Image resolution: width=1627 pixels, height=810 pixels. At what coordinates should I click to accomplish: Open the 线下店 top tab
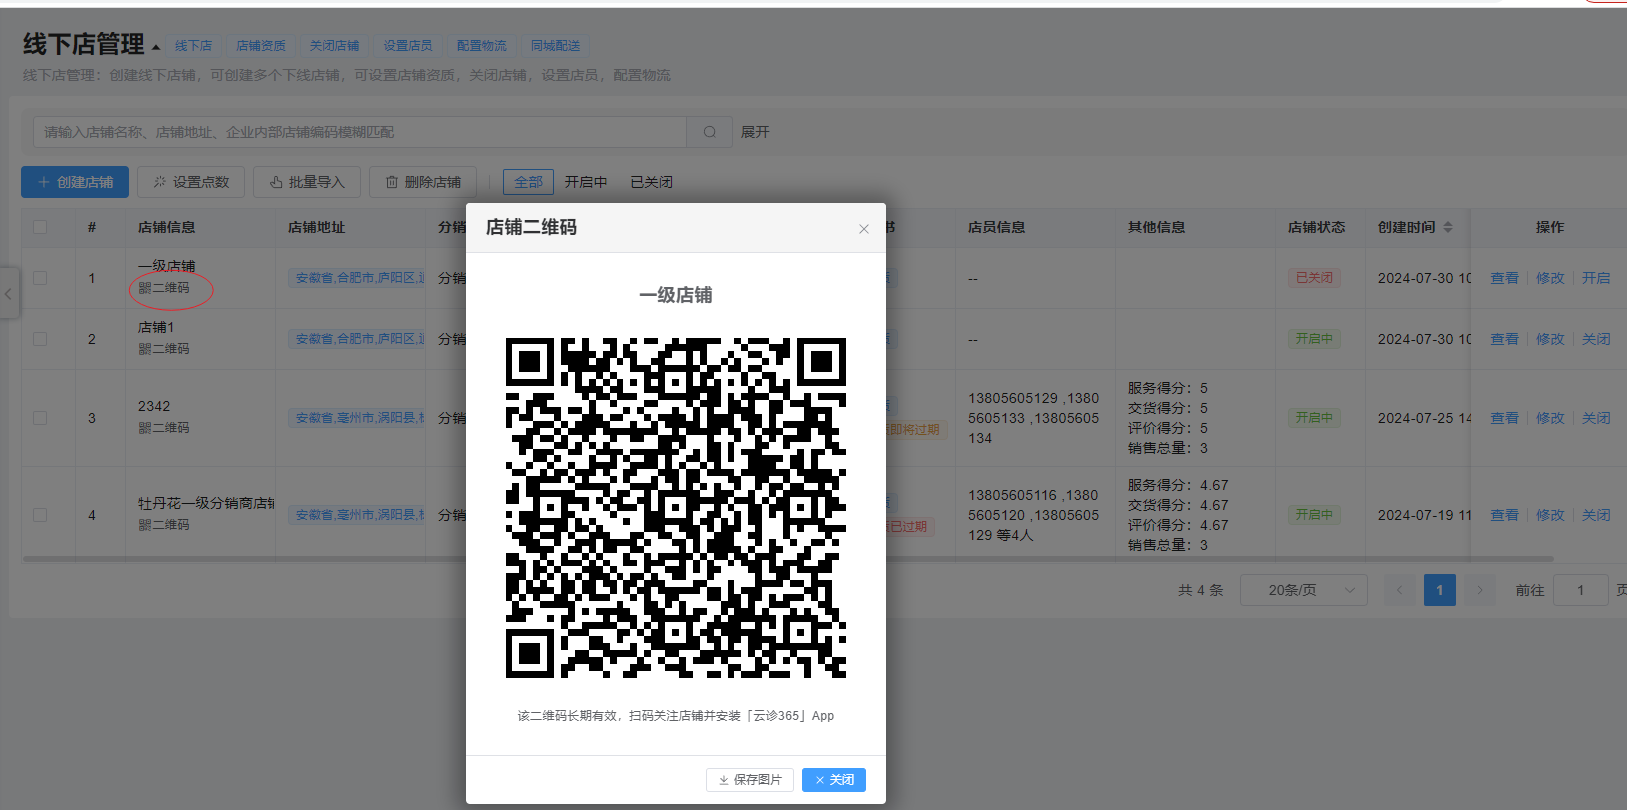[x=193, y=46]
